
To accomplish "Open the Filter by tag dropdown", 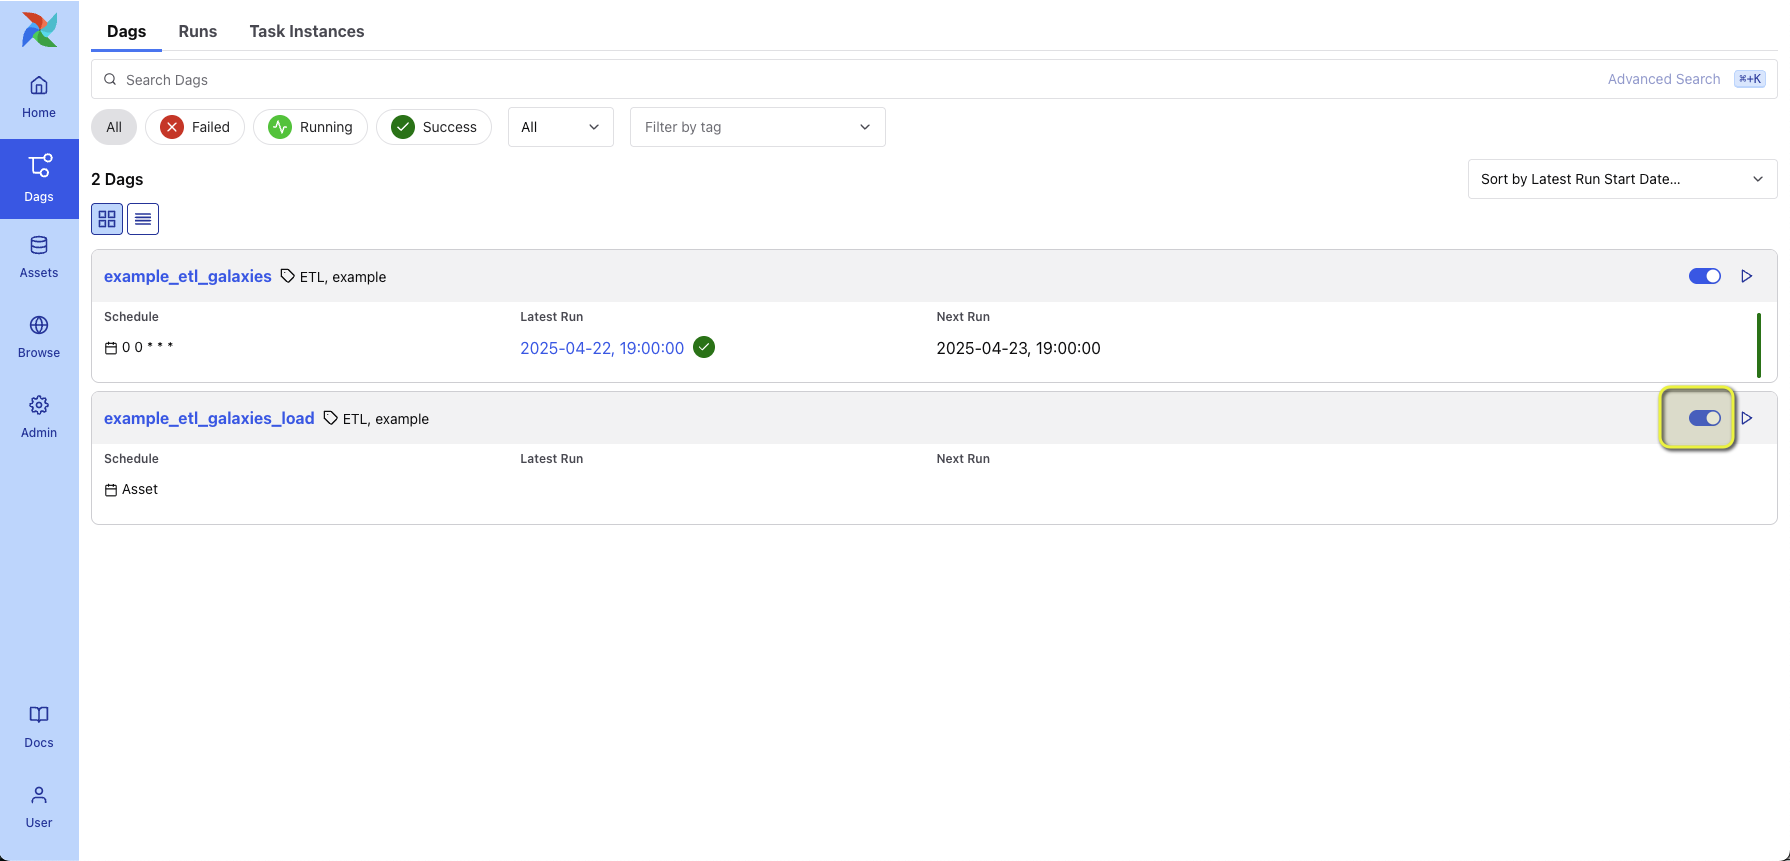I will pos(758,127).
